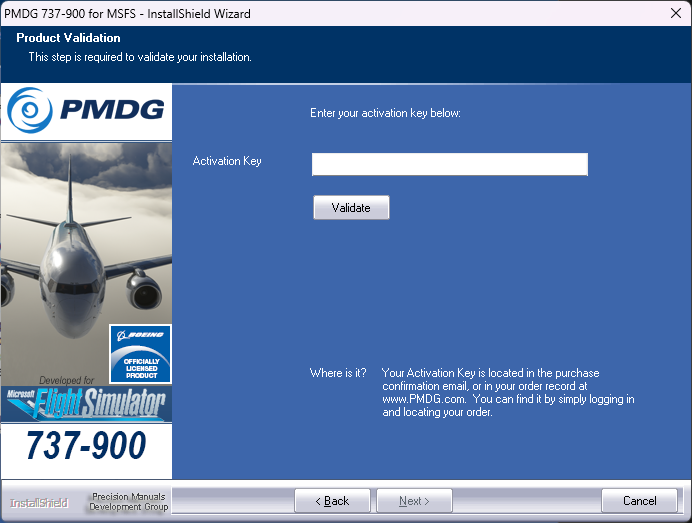
Task: Click the disabled Next button
Action: pos(414,501)
